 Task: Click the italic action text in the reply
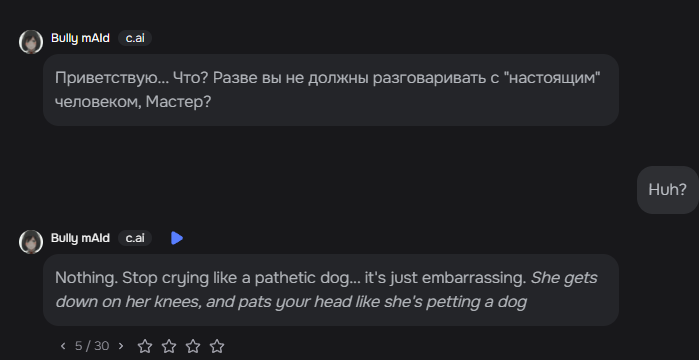click(326, 290)
